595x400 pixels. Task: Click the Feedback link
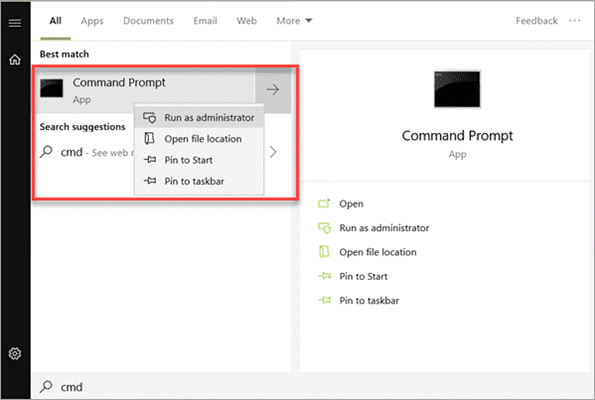(x=536, y=21)
